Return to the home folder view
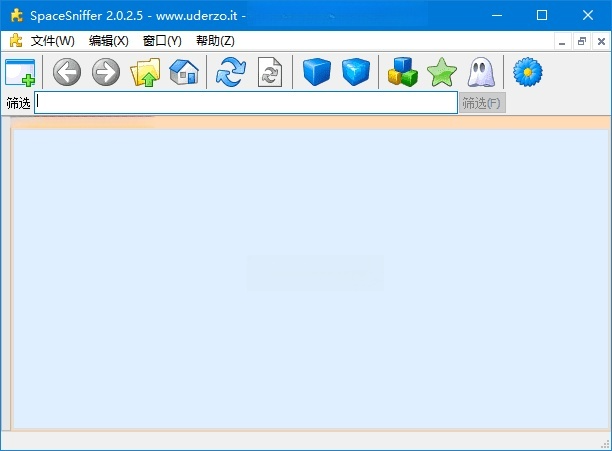 point(183,73)
